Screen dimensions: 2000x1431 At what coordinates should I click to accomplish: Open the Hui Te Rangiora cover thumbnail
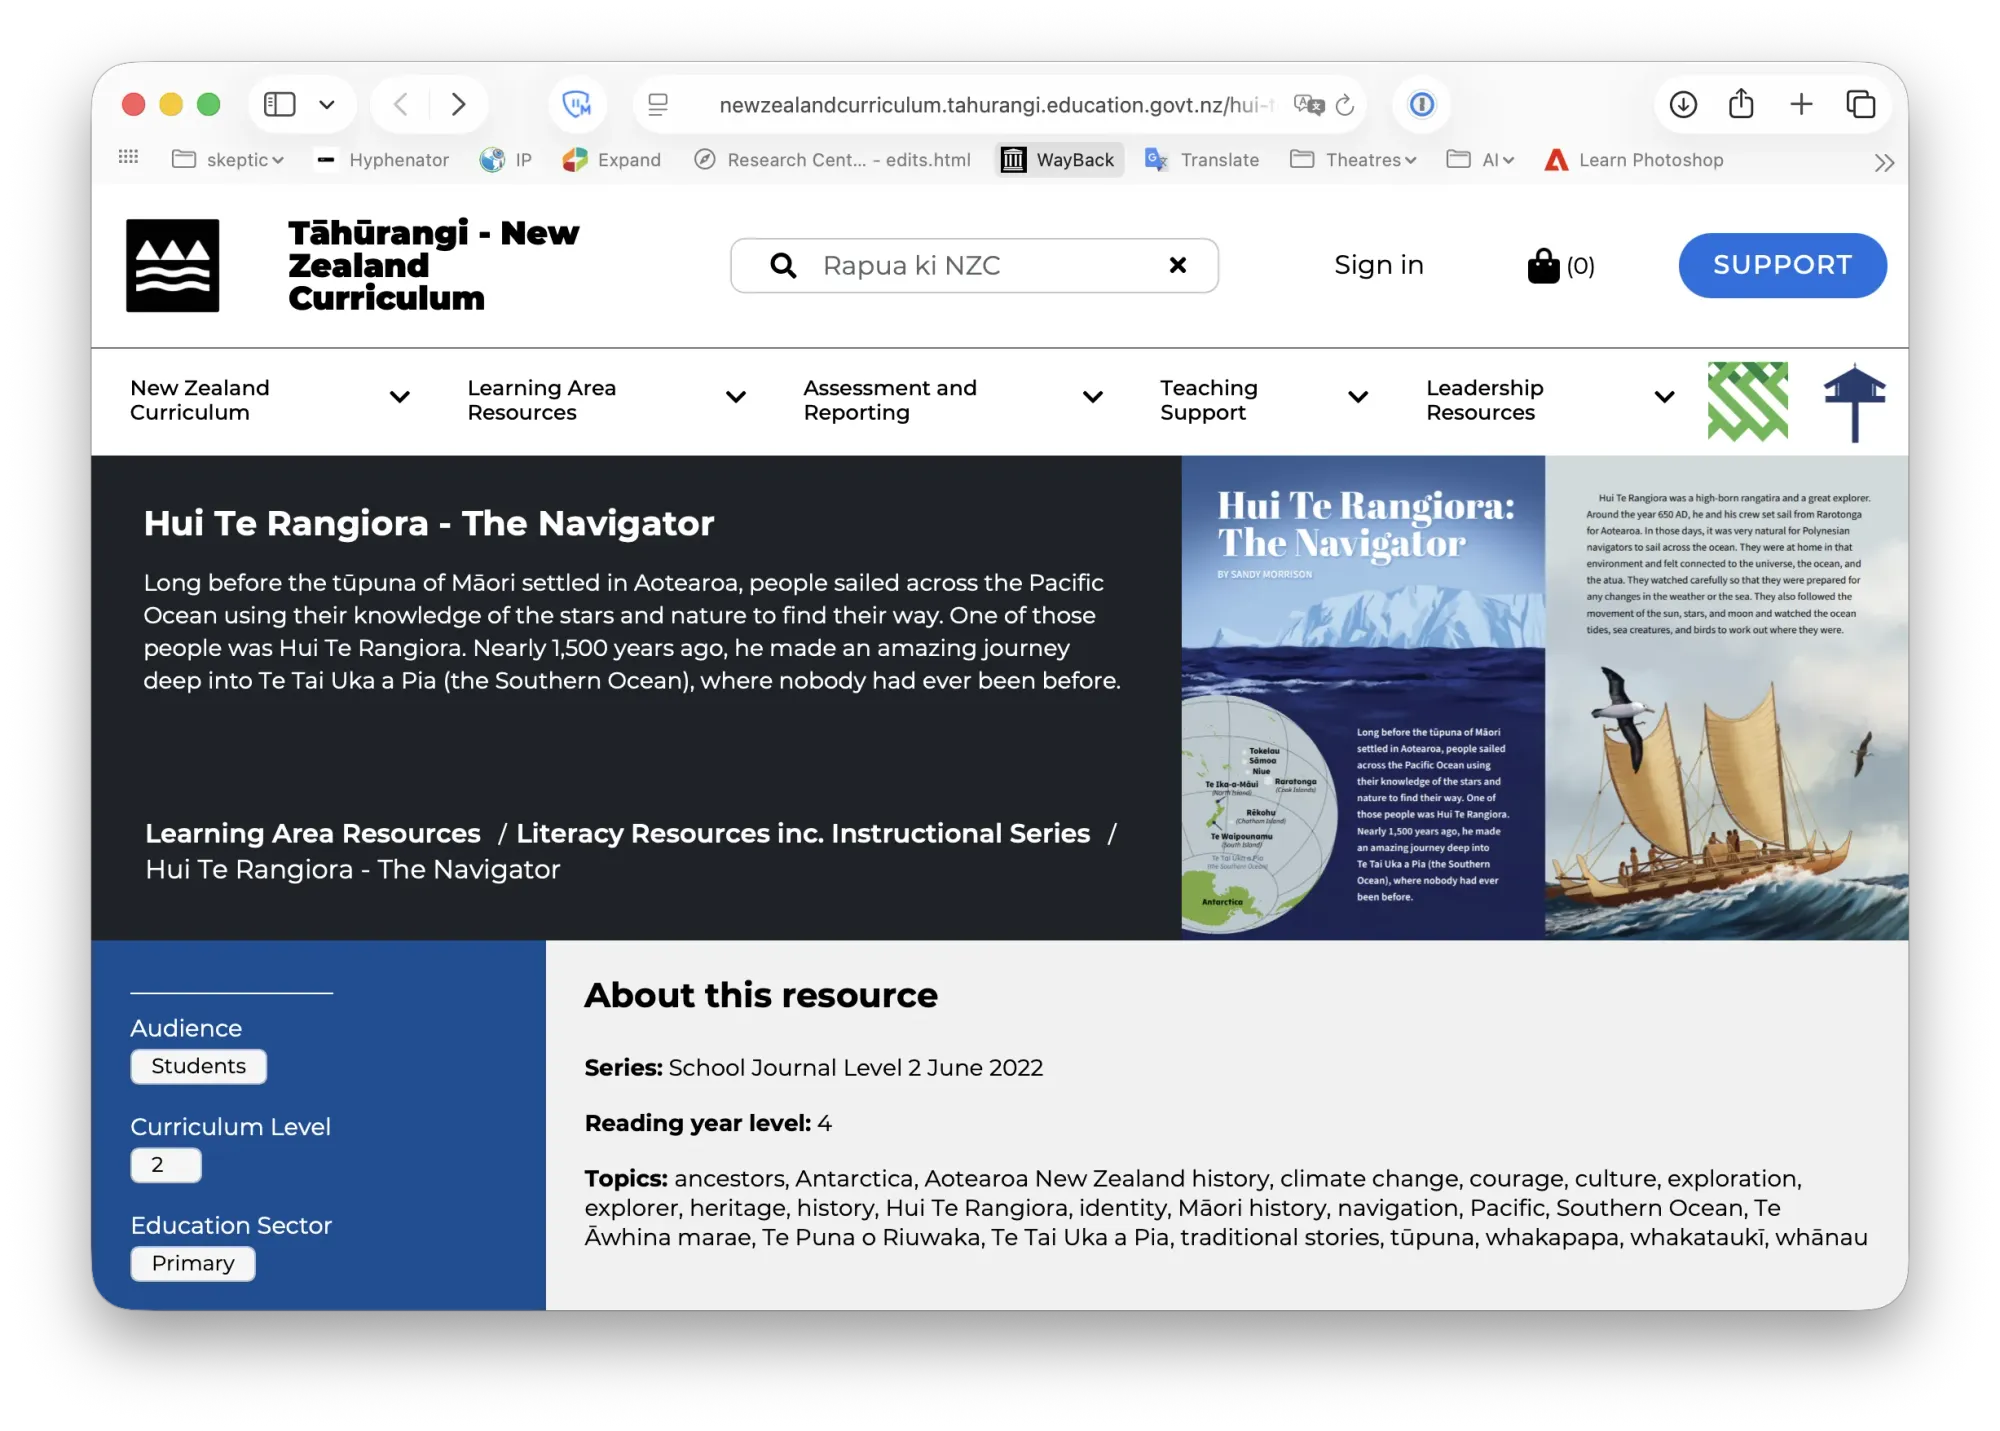(x=1544, y=698)
